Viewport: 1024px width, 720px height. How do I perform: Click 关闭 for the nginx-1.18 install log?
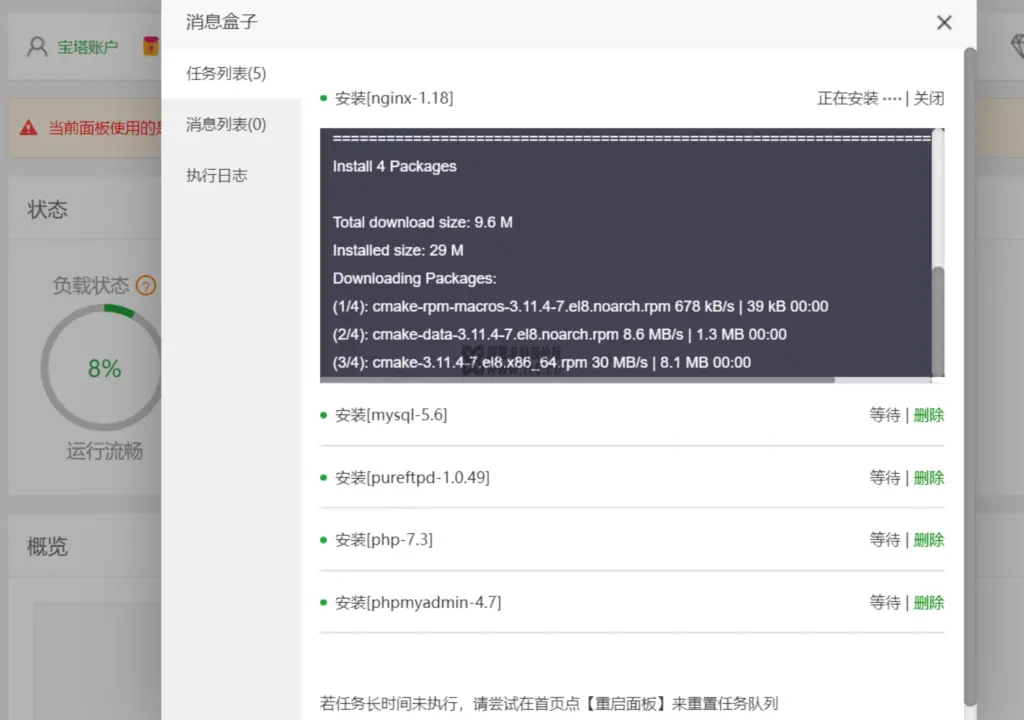click(929, 98)
